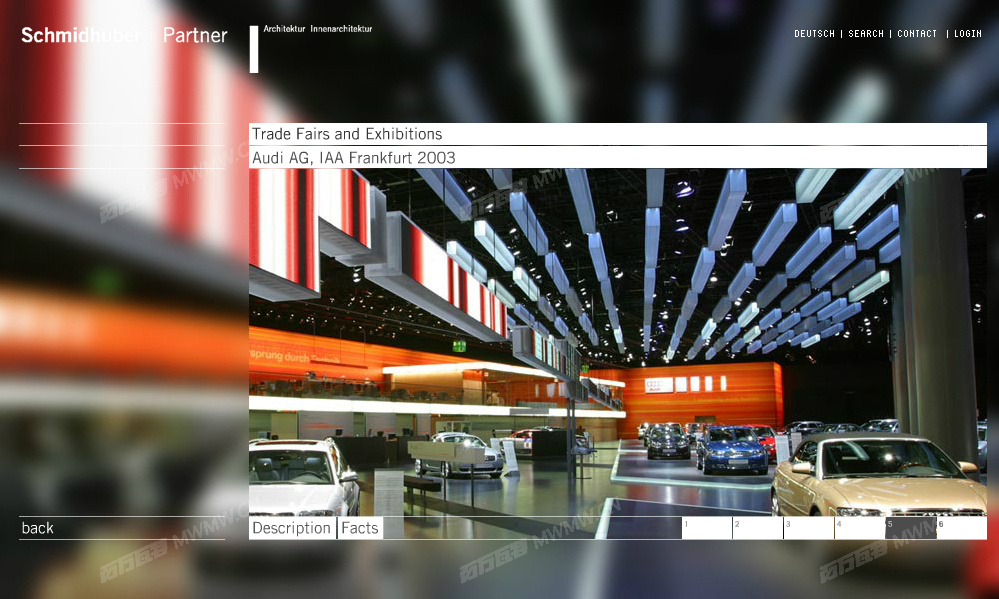Click the Architektur Innenarchitektur tagline
999x599 pixels.
click(x=318, y=29)
